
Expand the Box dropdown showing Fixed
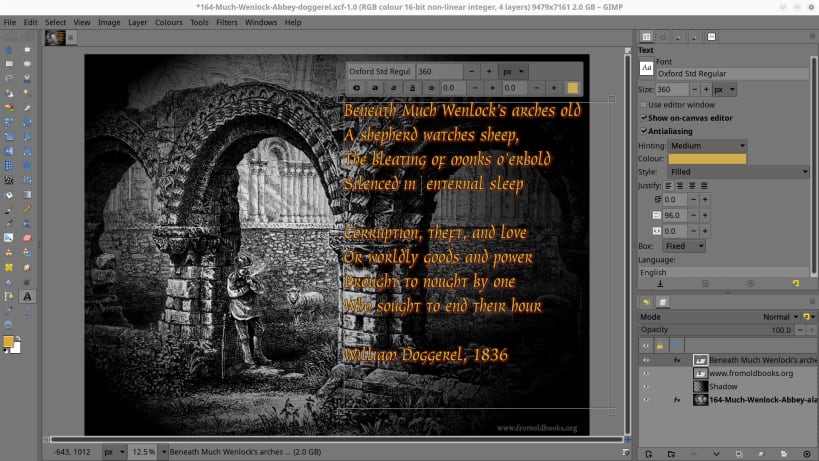tap(684, 246)
